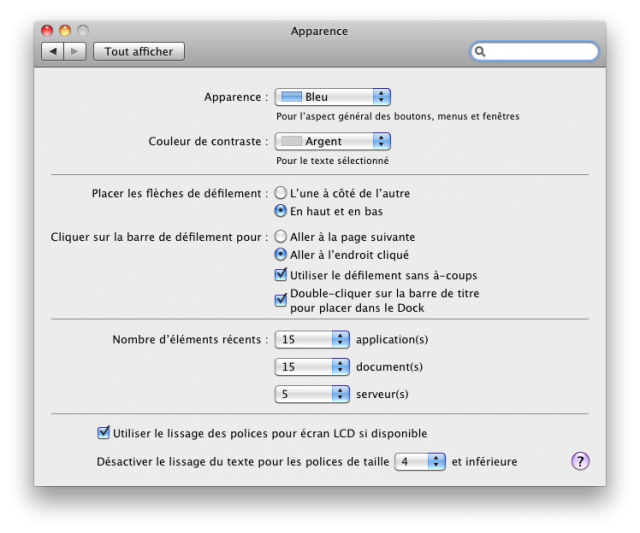Close the Apparence window with red button

pos(47,31)
